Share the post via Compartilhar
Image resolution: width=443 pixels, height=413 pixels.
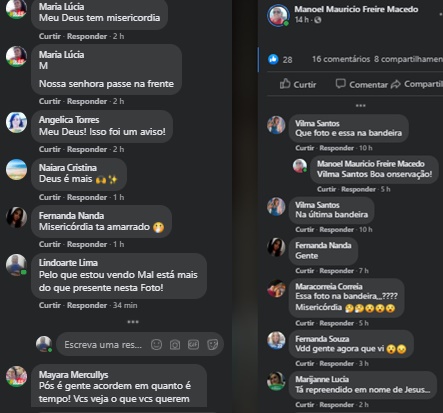pyautogui.click(x=417, y=84)
